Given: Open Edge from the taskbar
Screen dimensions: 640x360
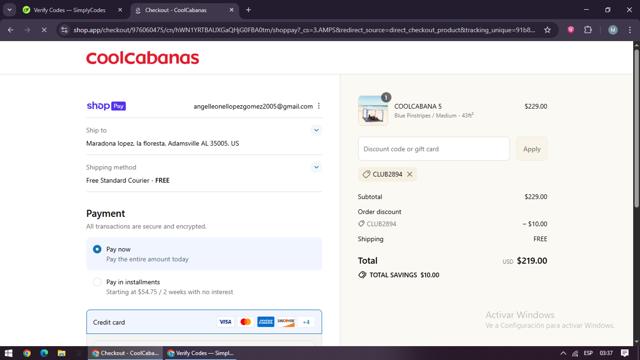Looking at the screenshot, I should [44, 353].
